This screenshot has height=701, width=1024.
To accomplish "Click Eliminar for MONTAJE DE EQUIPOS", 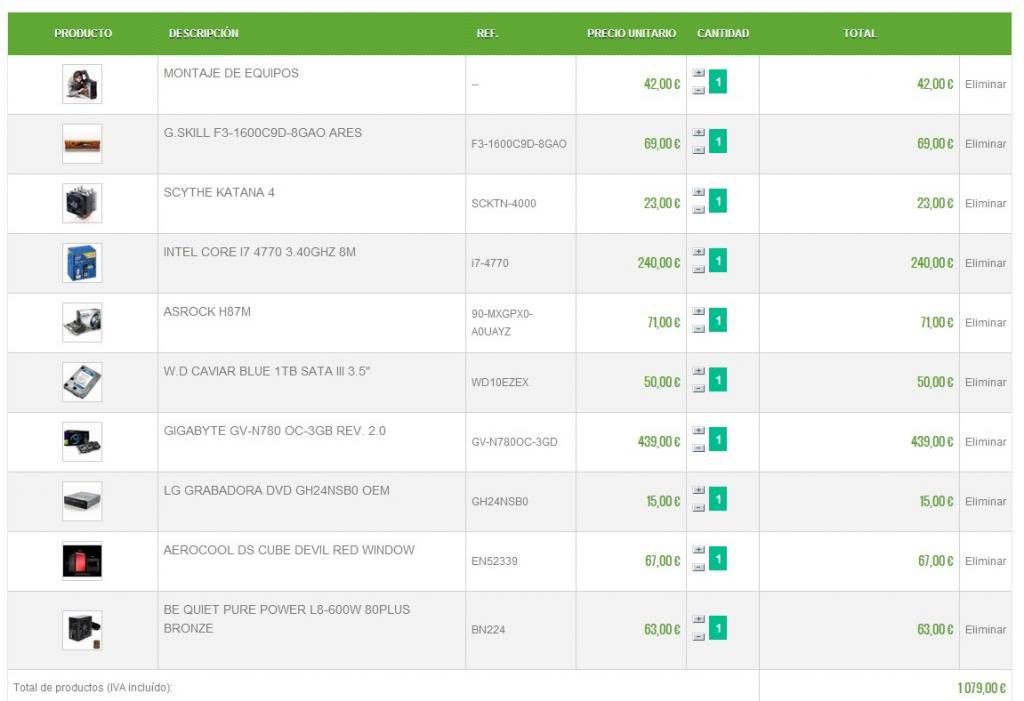I will click(x=985, y=84).
